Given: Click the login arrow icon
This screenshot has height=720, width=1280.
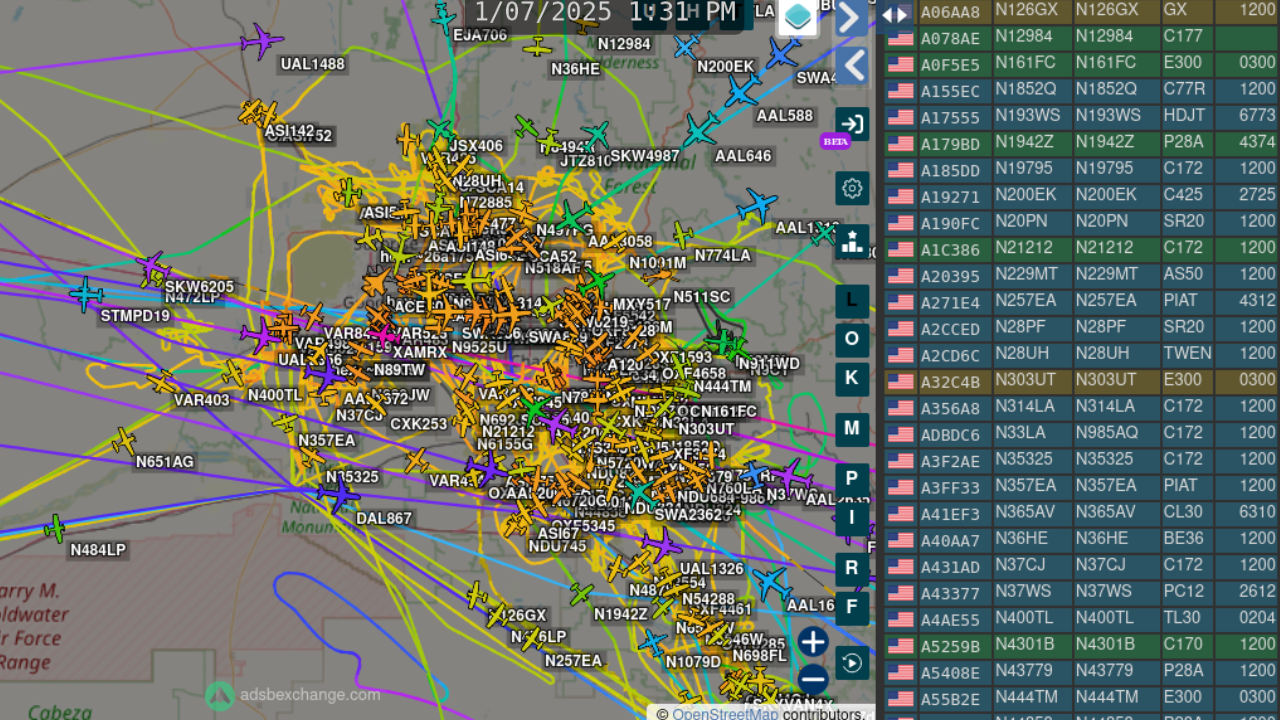Looking at the screenshot, I should point(852,124).
